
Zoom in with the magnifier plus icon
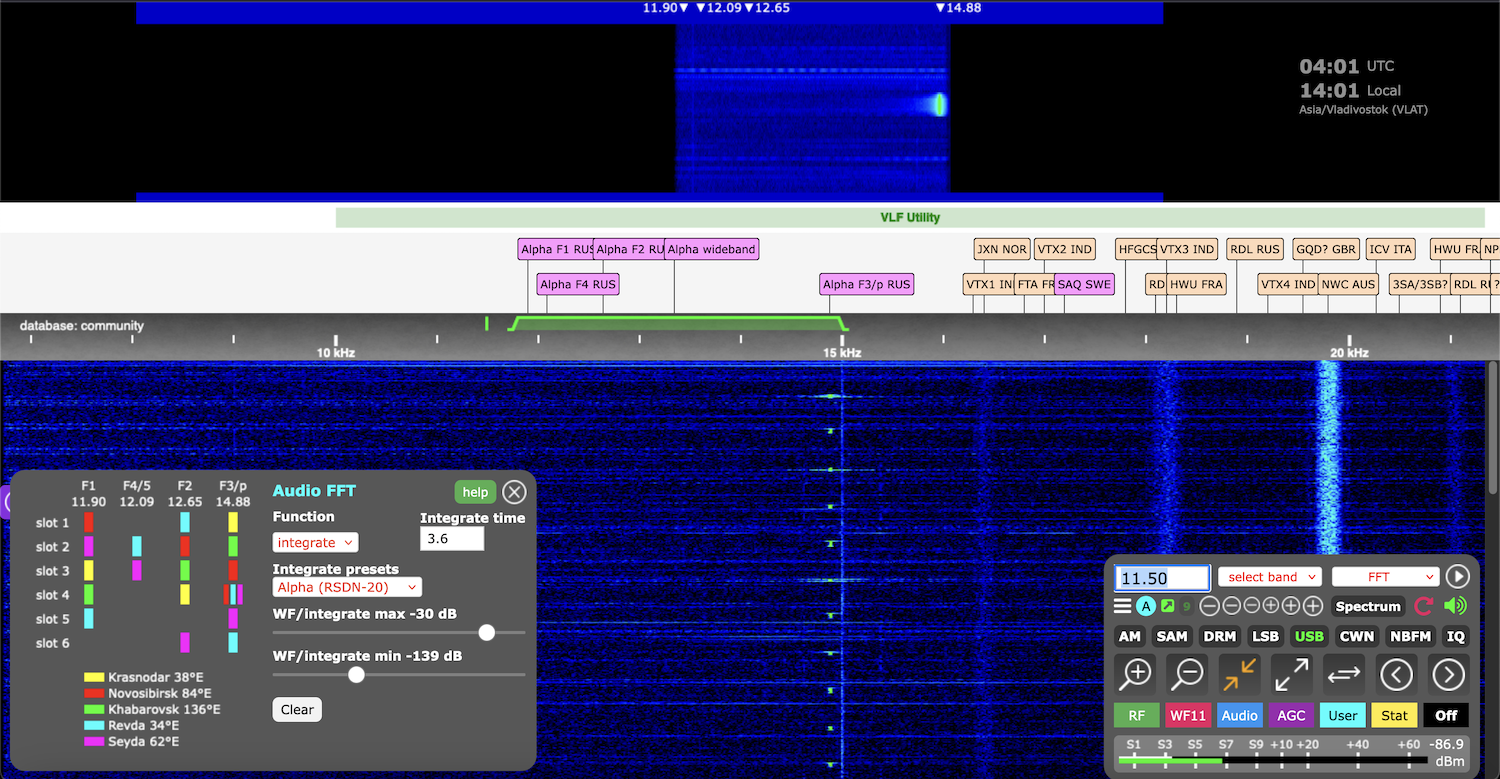tap(1136, 674)
